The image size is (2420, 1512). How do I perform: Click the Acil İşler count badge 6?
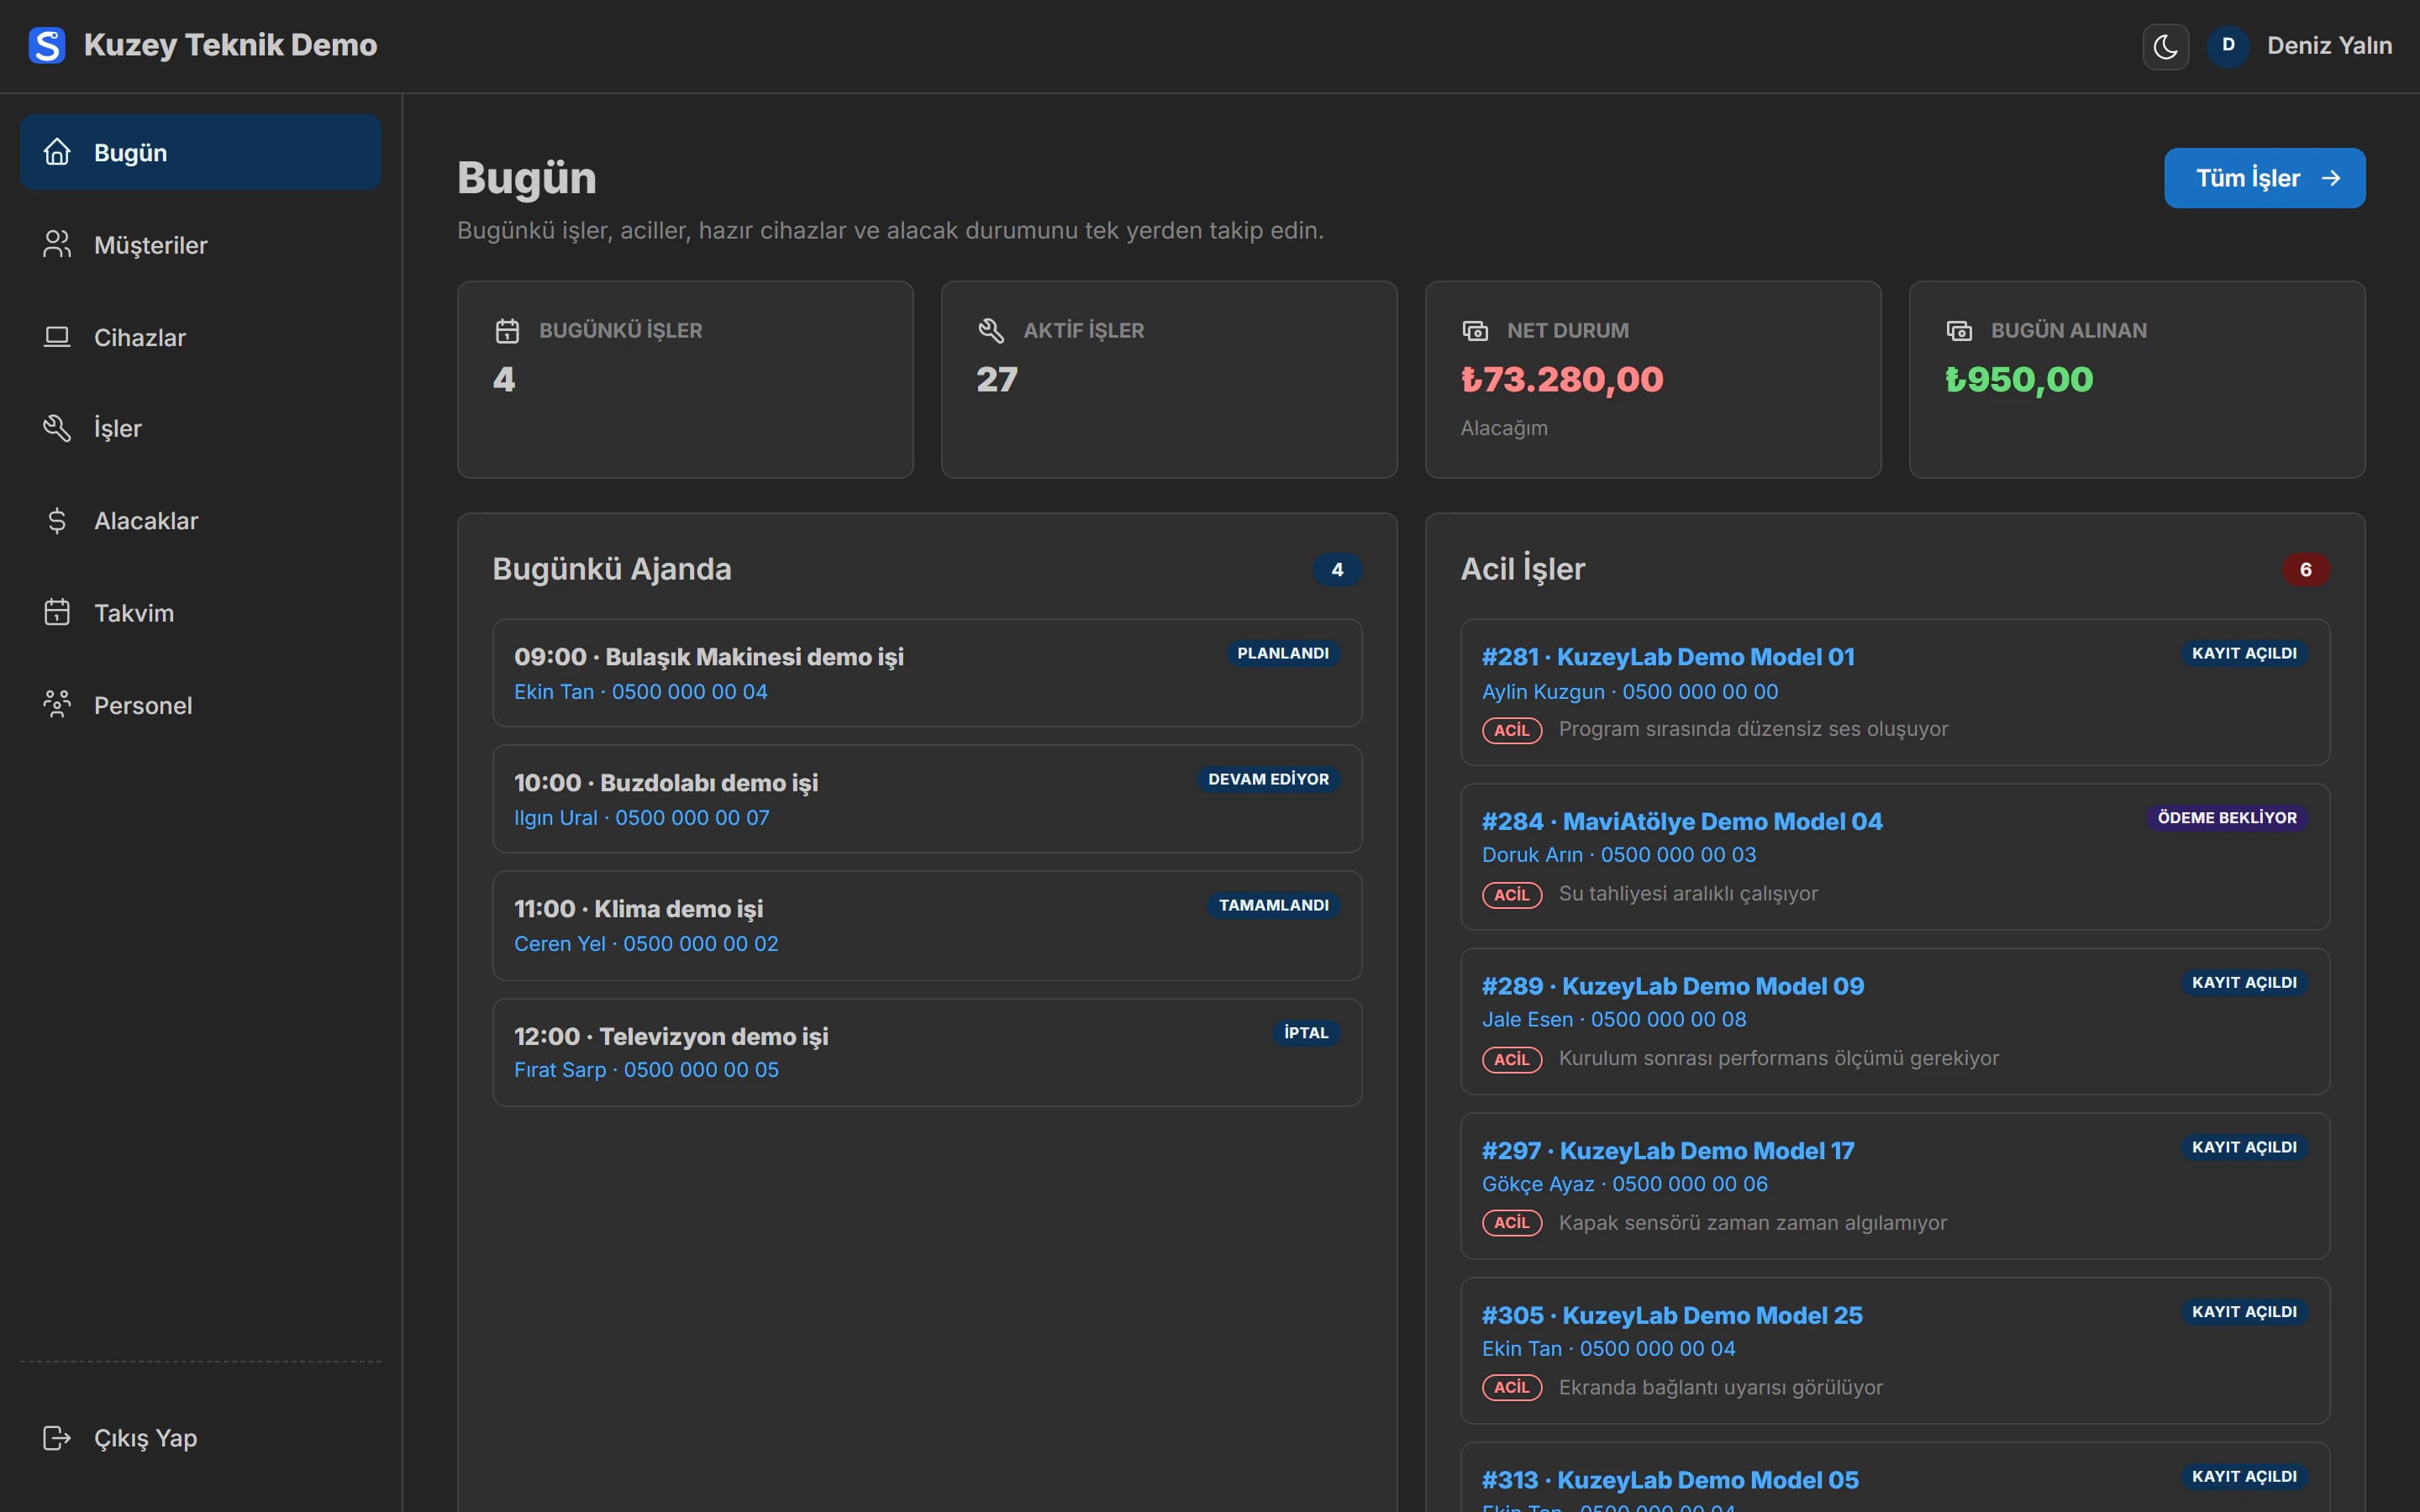2305,570
